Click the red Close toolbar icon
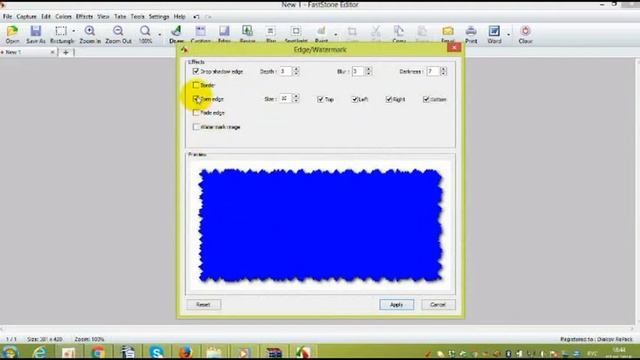Screen dimensions: 640x360 click(525, 34)
